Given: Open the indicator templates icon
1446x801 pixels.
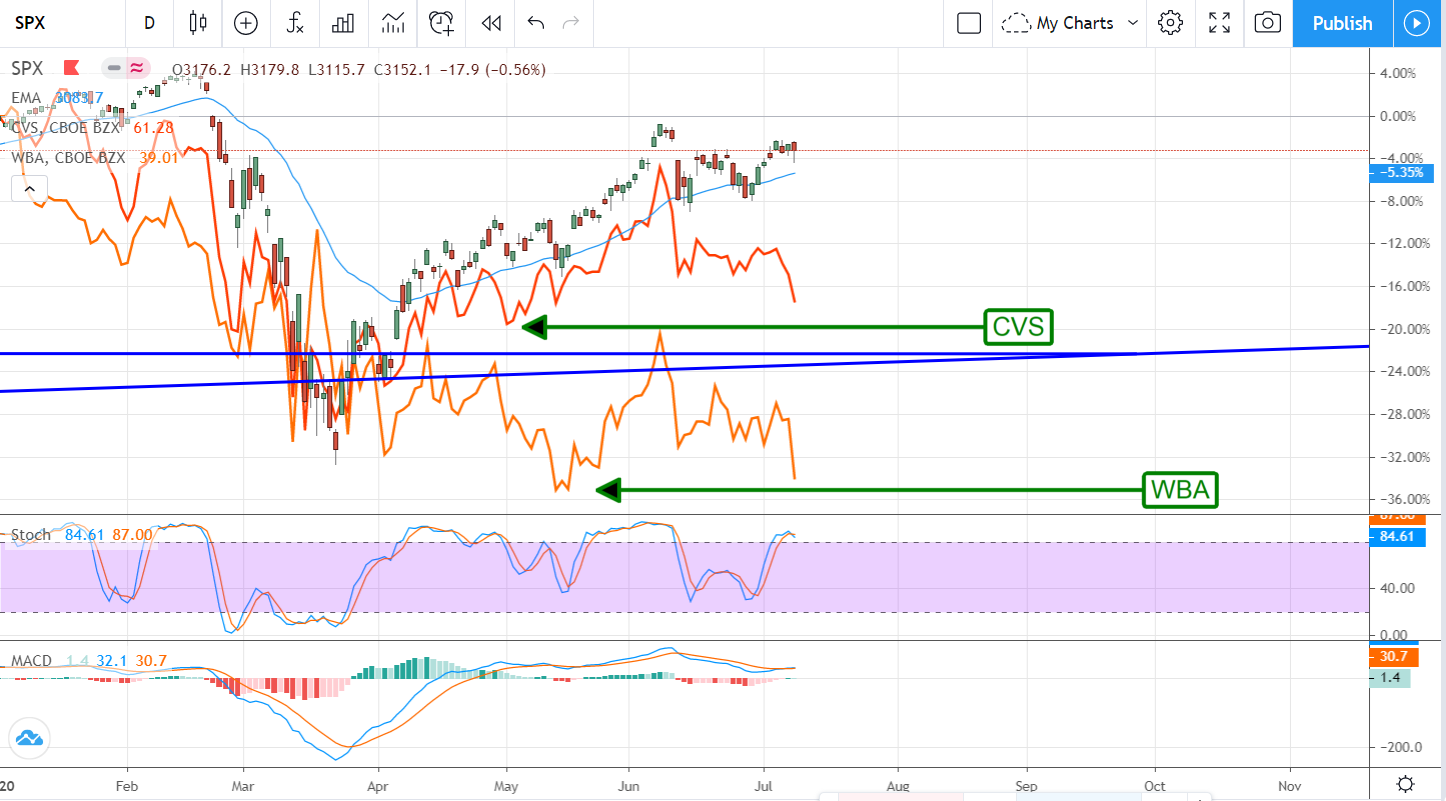Looking at the screenshot, I should (393, 23).
